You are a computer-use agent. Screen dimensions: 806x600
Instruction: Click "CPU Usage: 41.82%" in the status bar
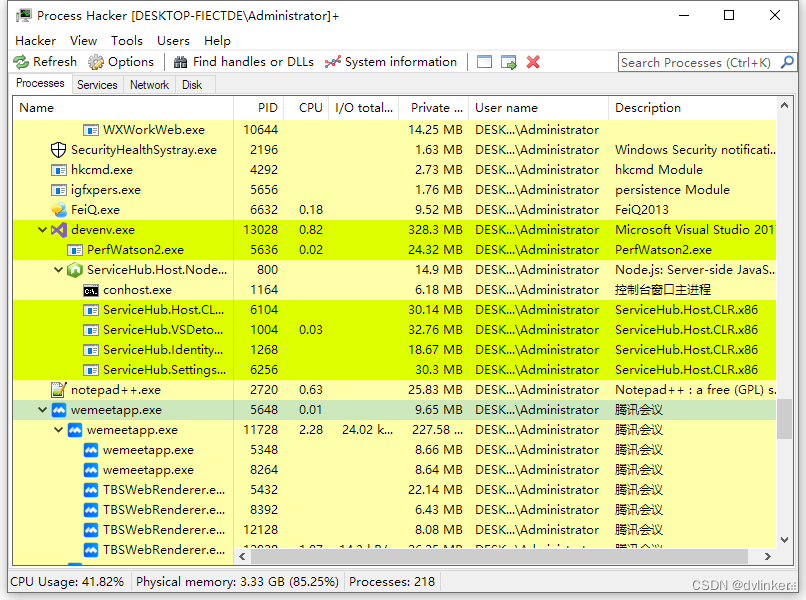(67, 582)
